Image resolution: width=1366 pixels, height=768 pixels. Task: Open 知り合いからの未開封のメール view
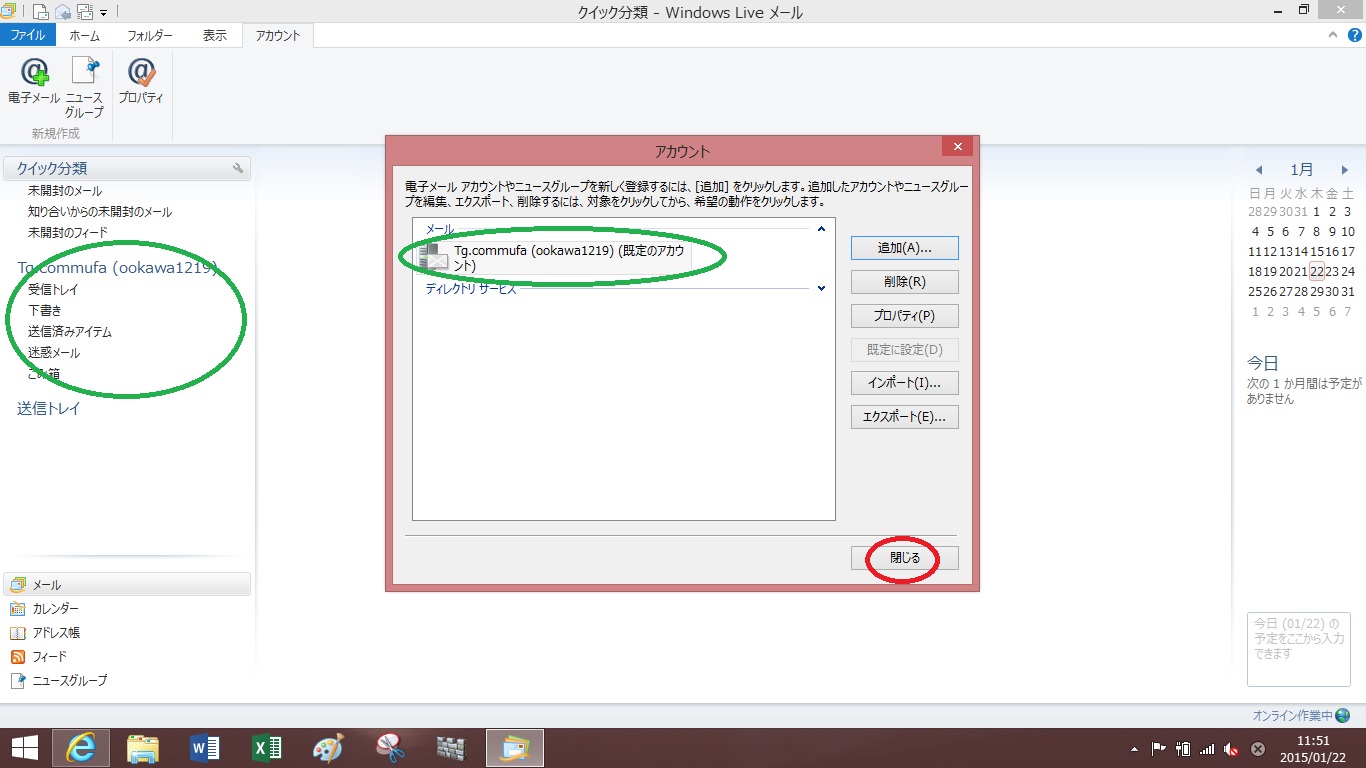(100, 212)
